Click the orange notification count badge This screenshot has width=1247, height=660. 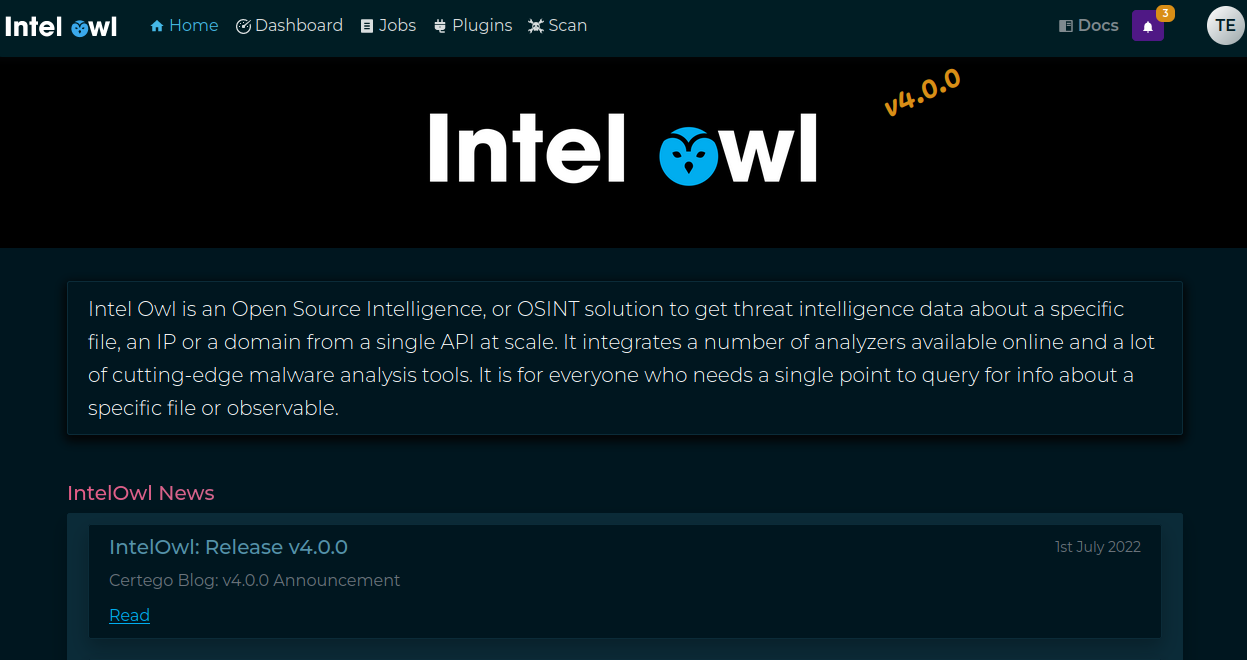click(x=1165, y=13)
